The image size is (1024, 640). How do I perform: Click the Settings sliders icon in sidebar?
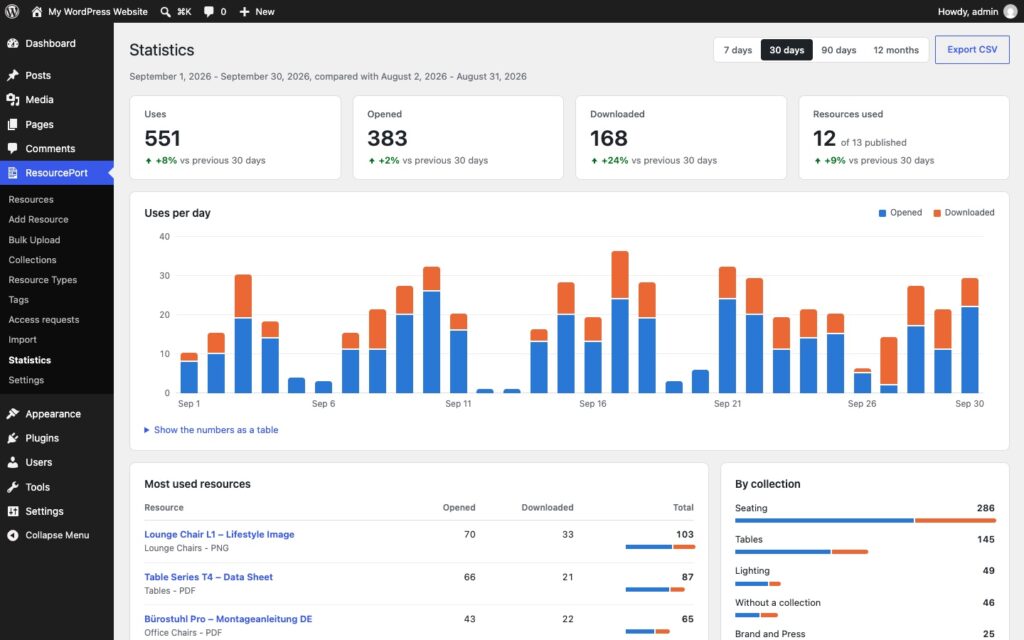tap(12, 511)
